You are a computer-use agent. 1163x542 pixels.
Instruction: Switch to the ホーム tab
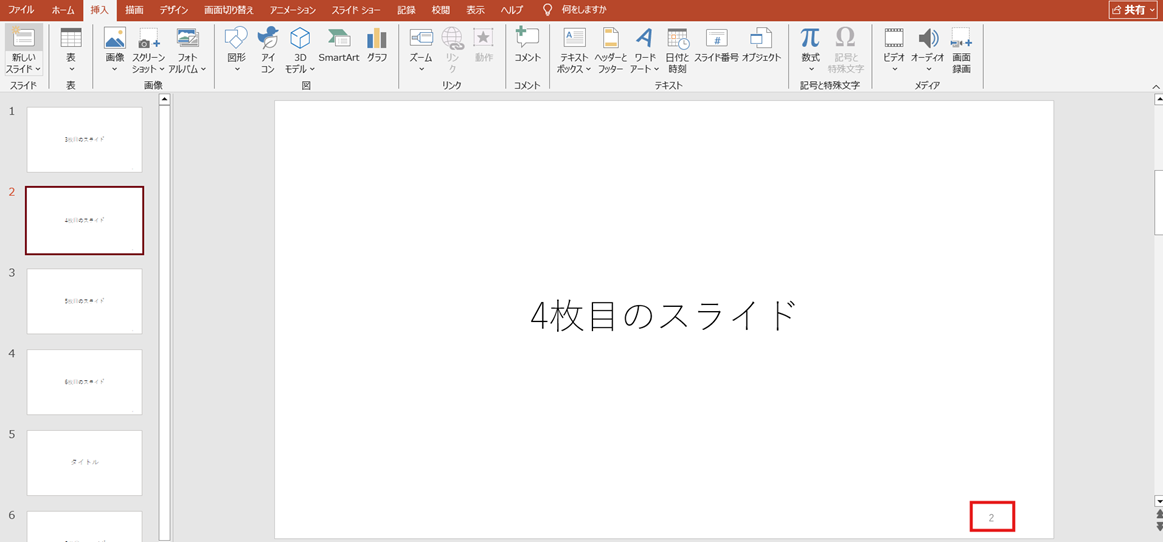(63, 10)
